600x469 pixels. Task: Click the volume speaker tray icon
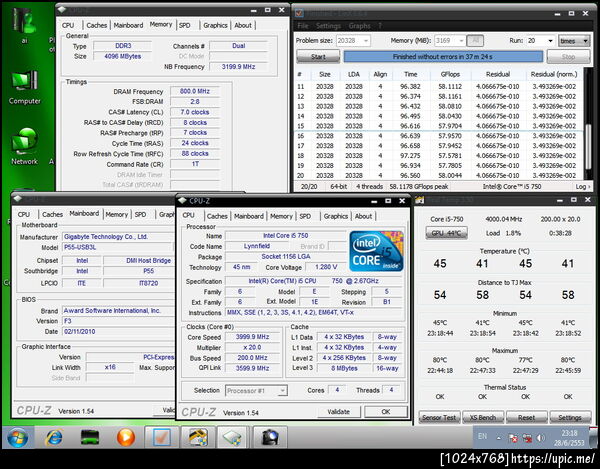[x=541, y=438]
